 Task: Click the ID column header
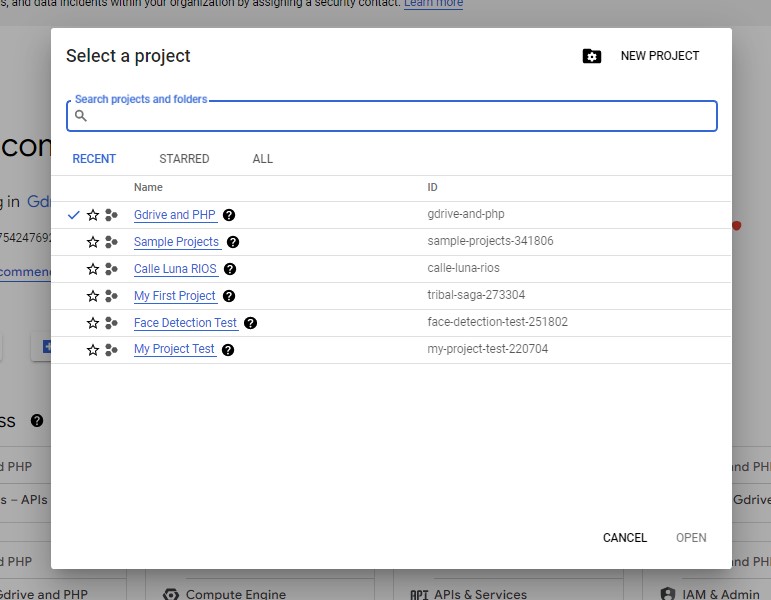coord(432,187)
